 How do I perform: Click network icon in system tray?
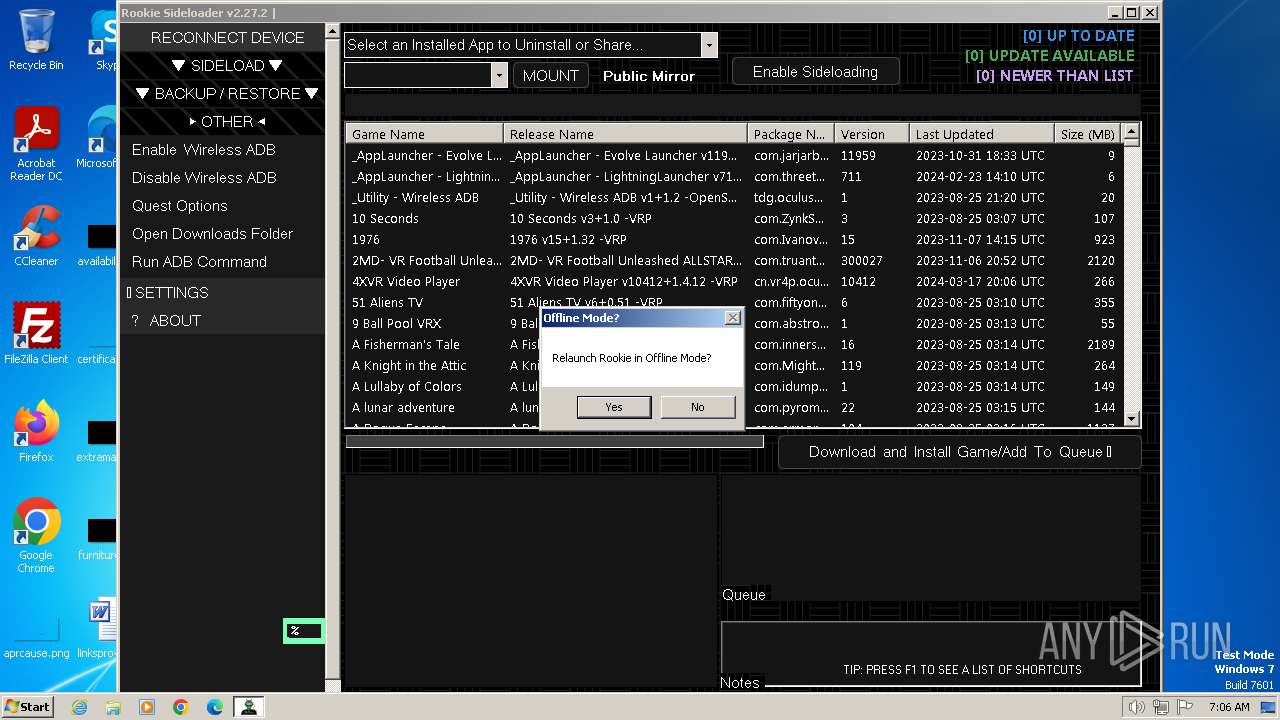[1160, 707]
